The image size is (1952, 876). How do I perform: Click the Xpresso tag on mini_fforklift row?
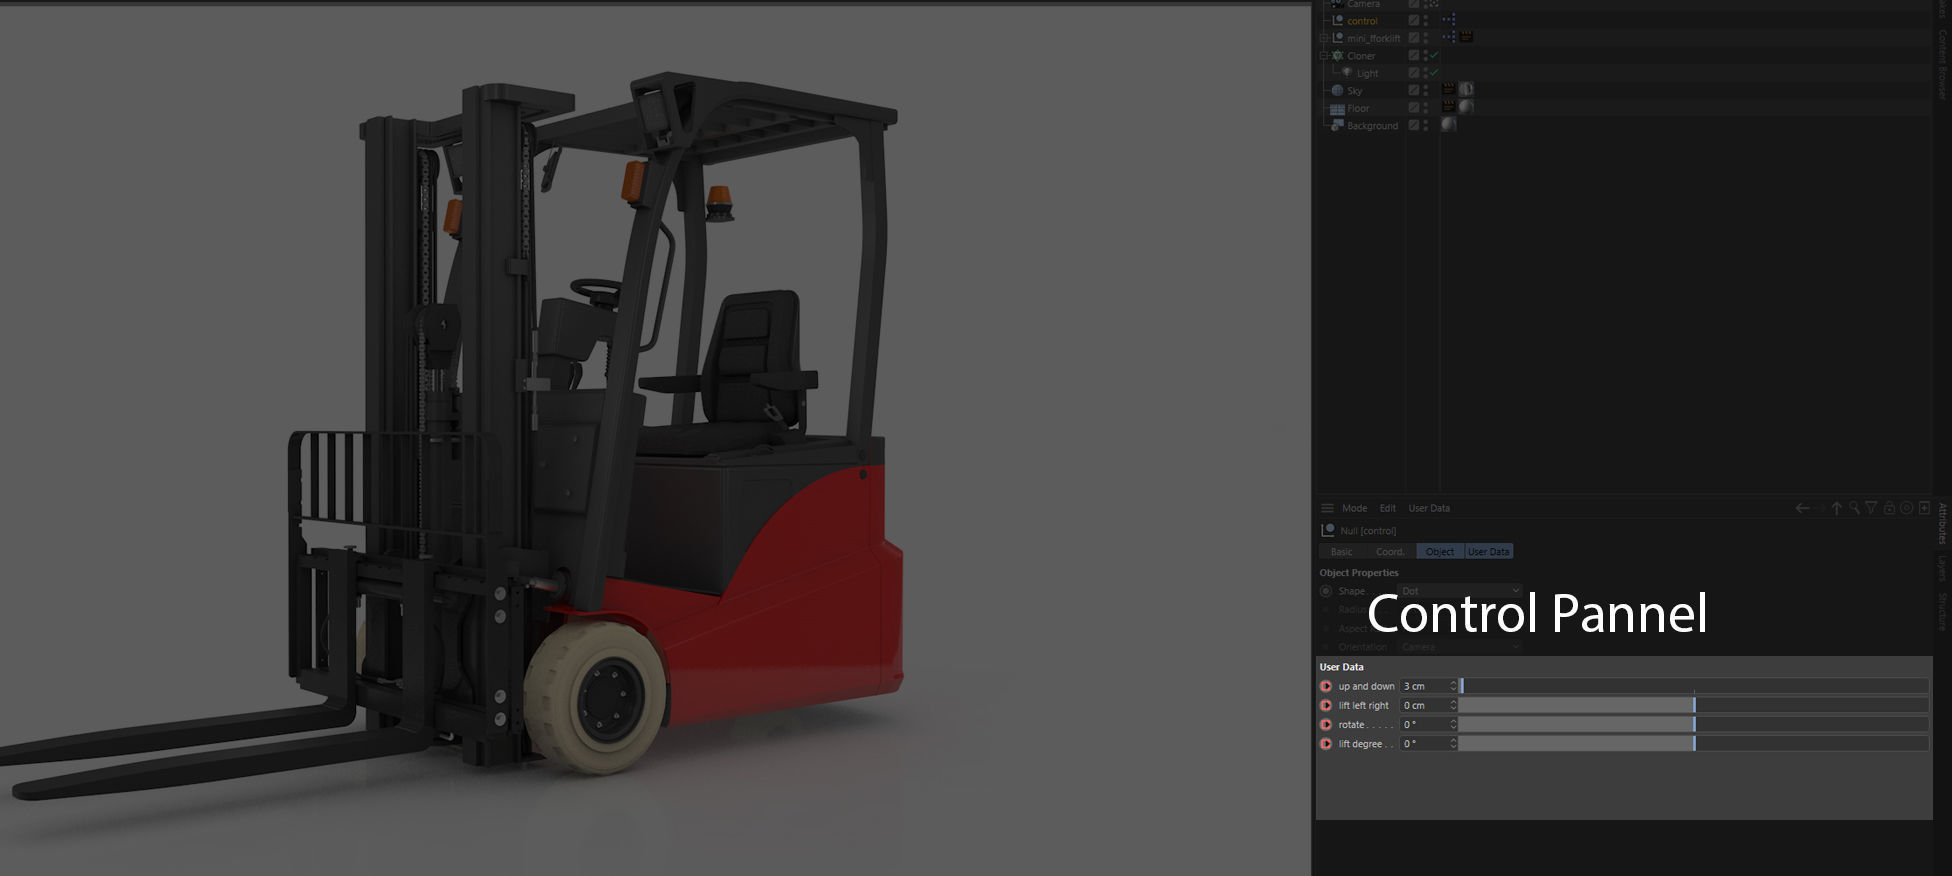(1449, 37)
